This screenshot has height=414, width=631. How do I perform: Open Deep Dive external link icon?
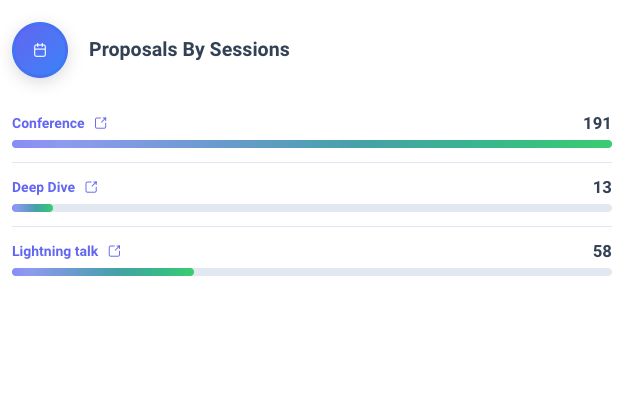tap(91, 187)
